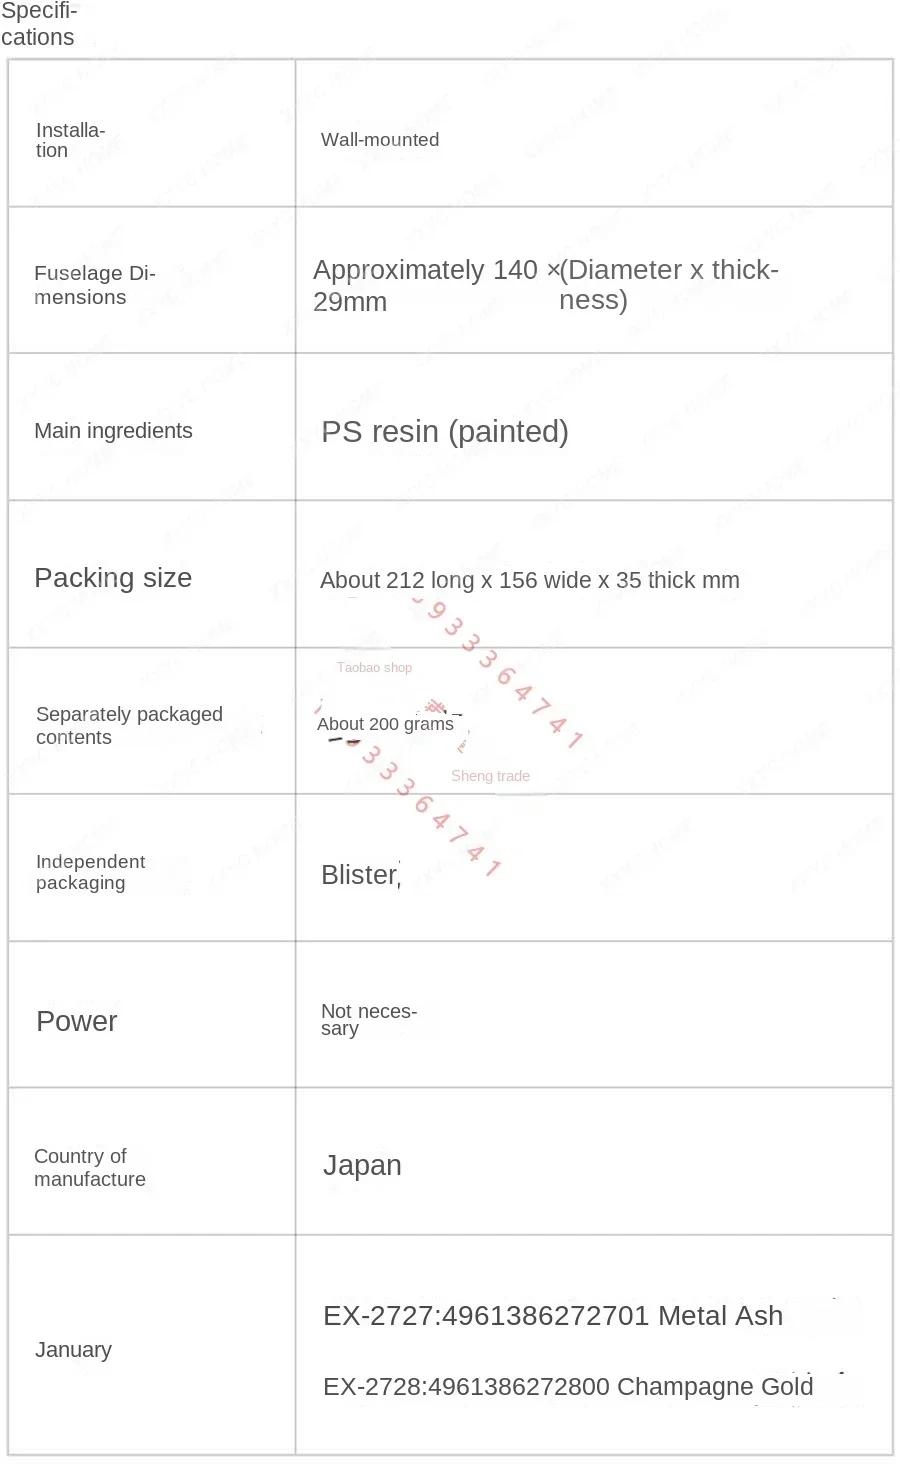Click the 212 long x 156 wide dimensions
The width and height of the screenshot is (900, 1464).
(x=529, y=580)
